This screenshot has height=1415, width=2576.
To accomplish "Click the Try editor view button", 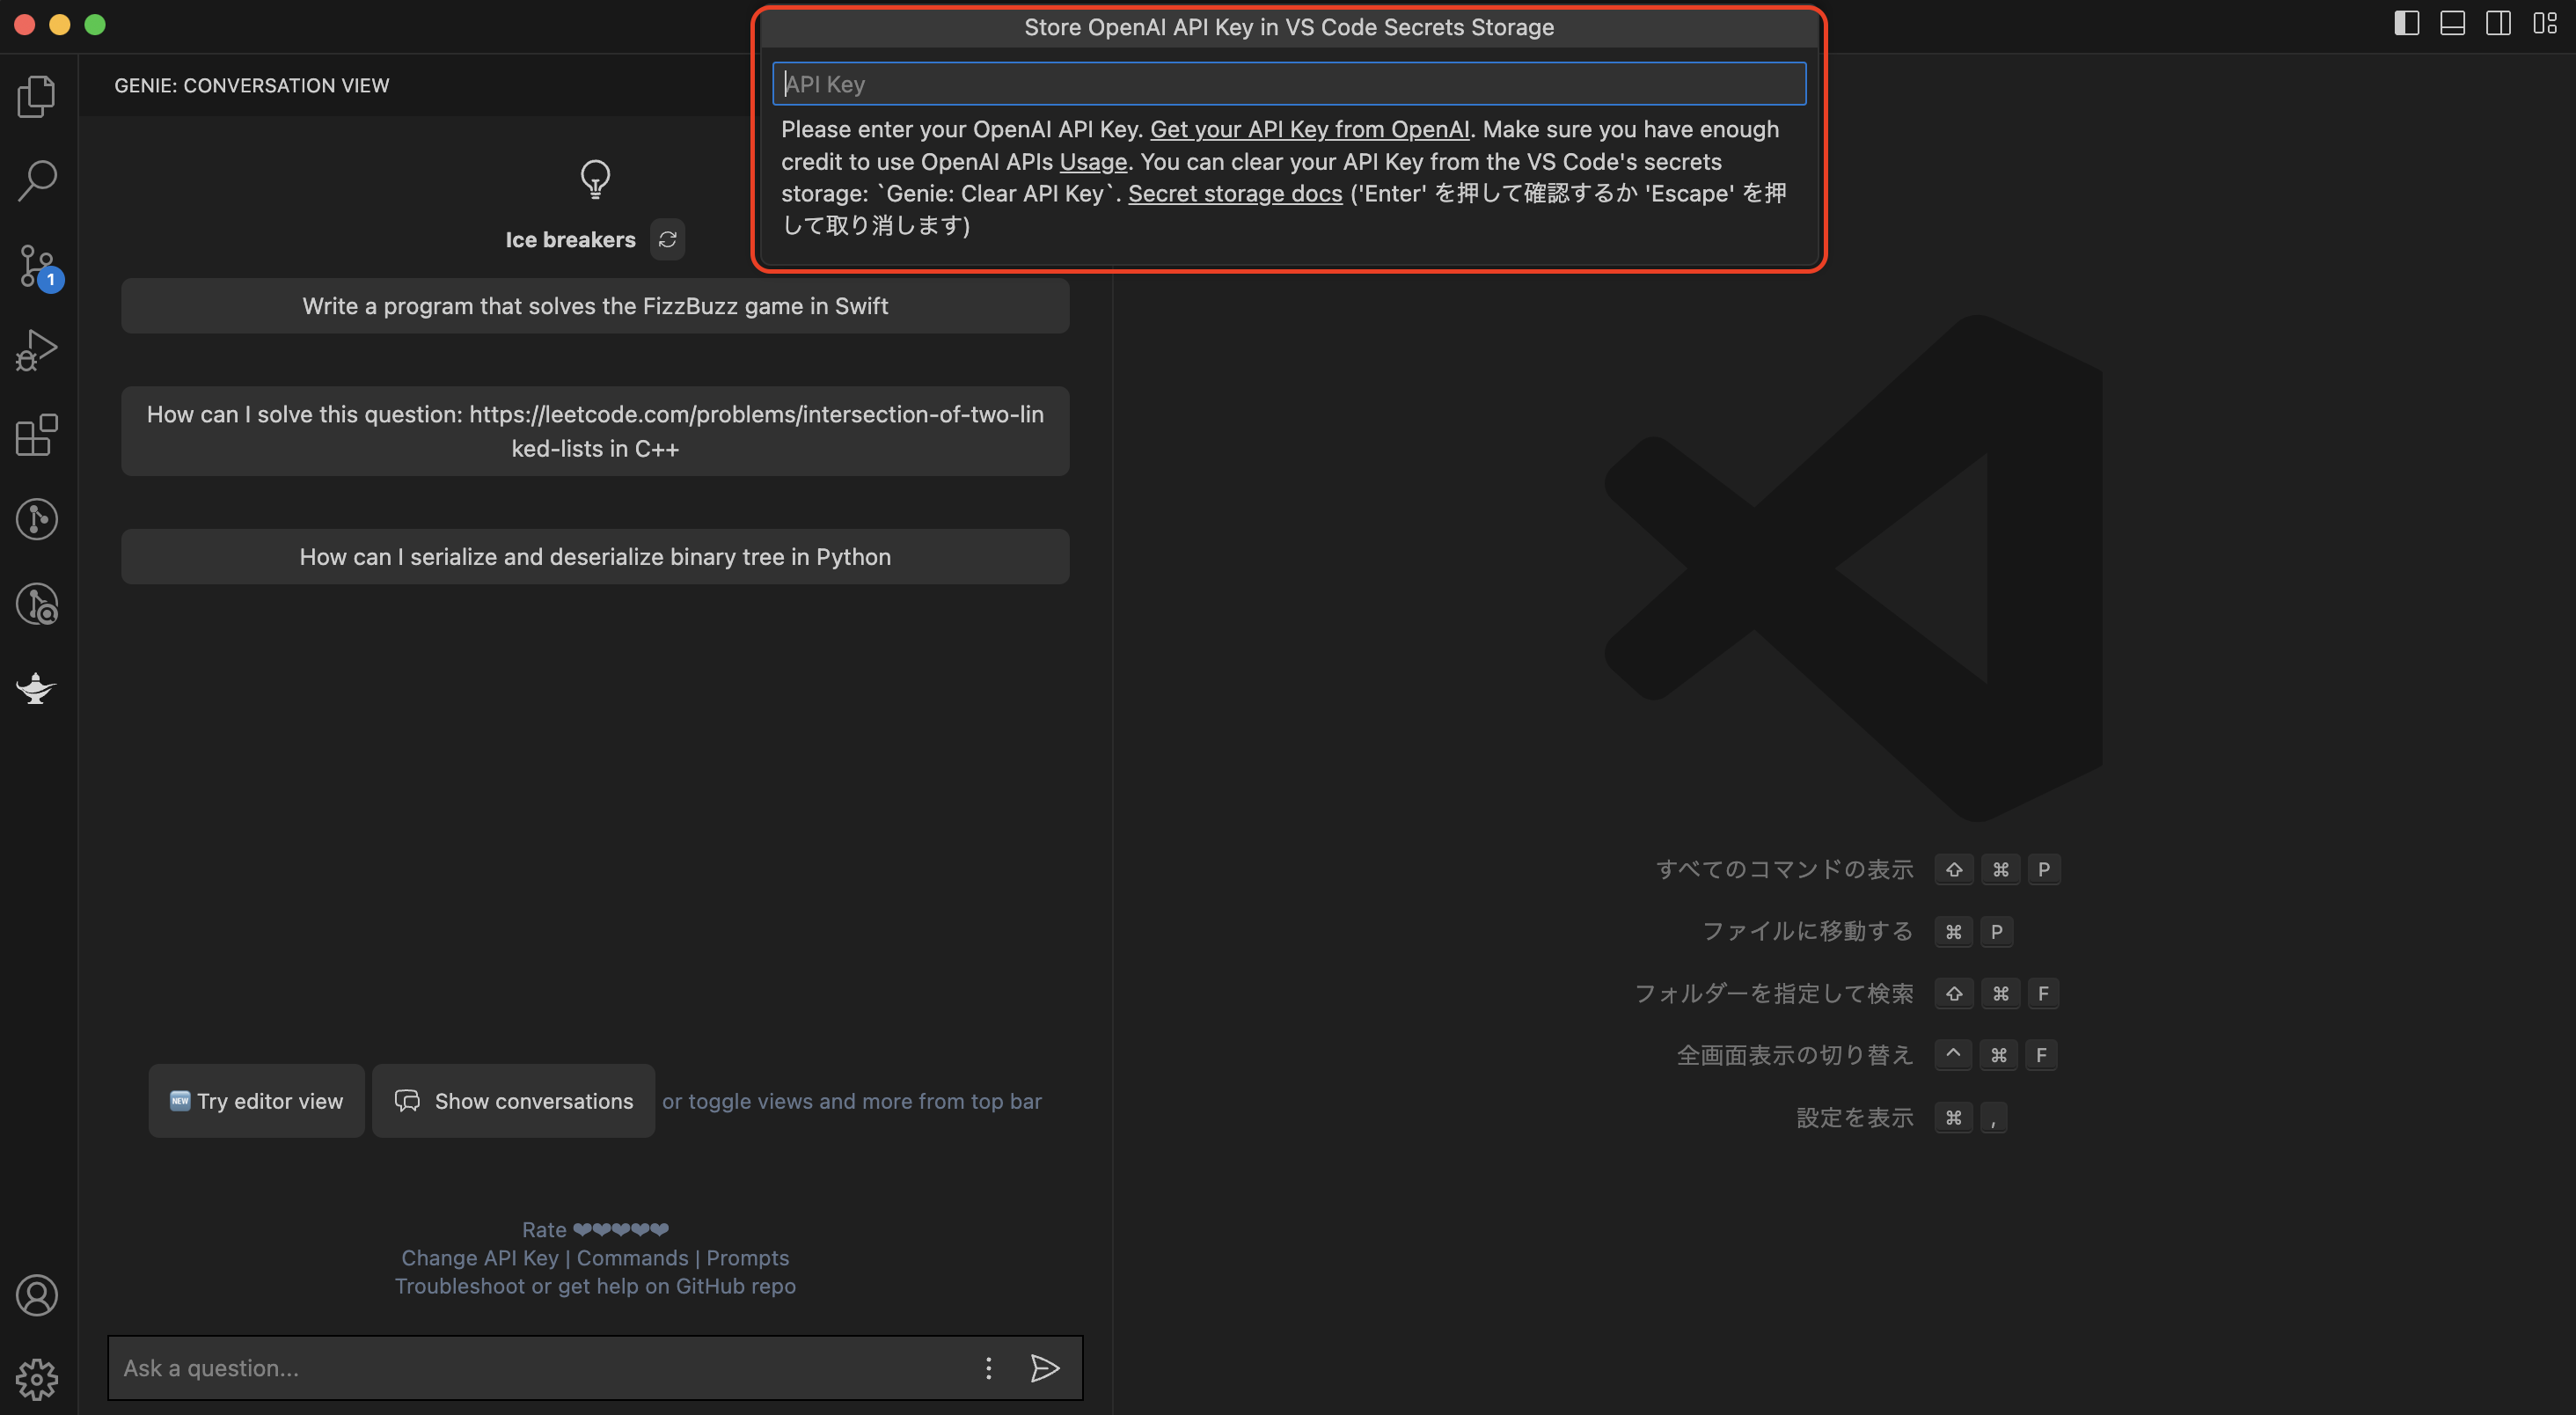I will pos(256,1101).
